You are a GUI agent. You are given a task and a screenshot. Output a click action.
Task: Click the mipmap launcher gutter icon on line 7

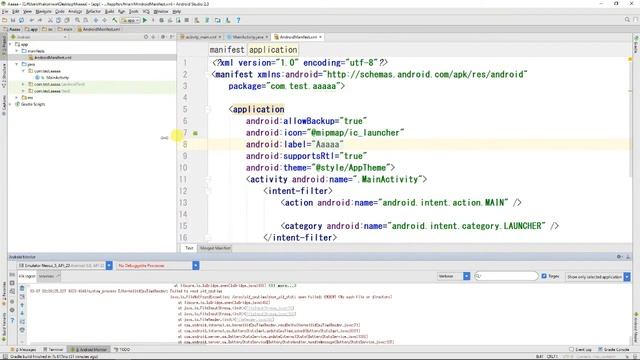click(195, 133)
